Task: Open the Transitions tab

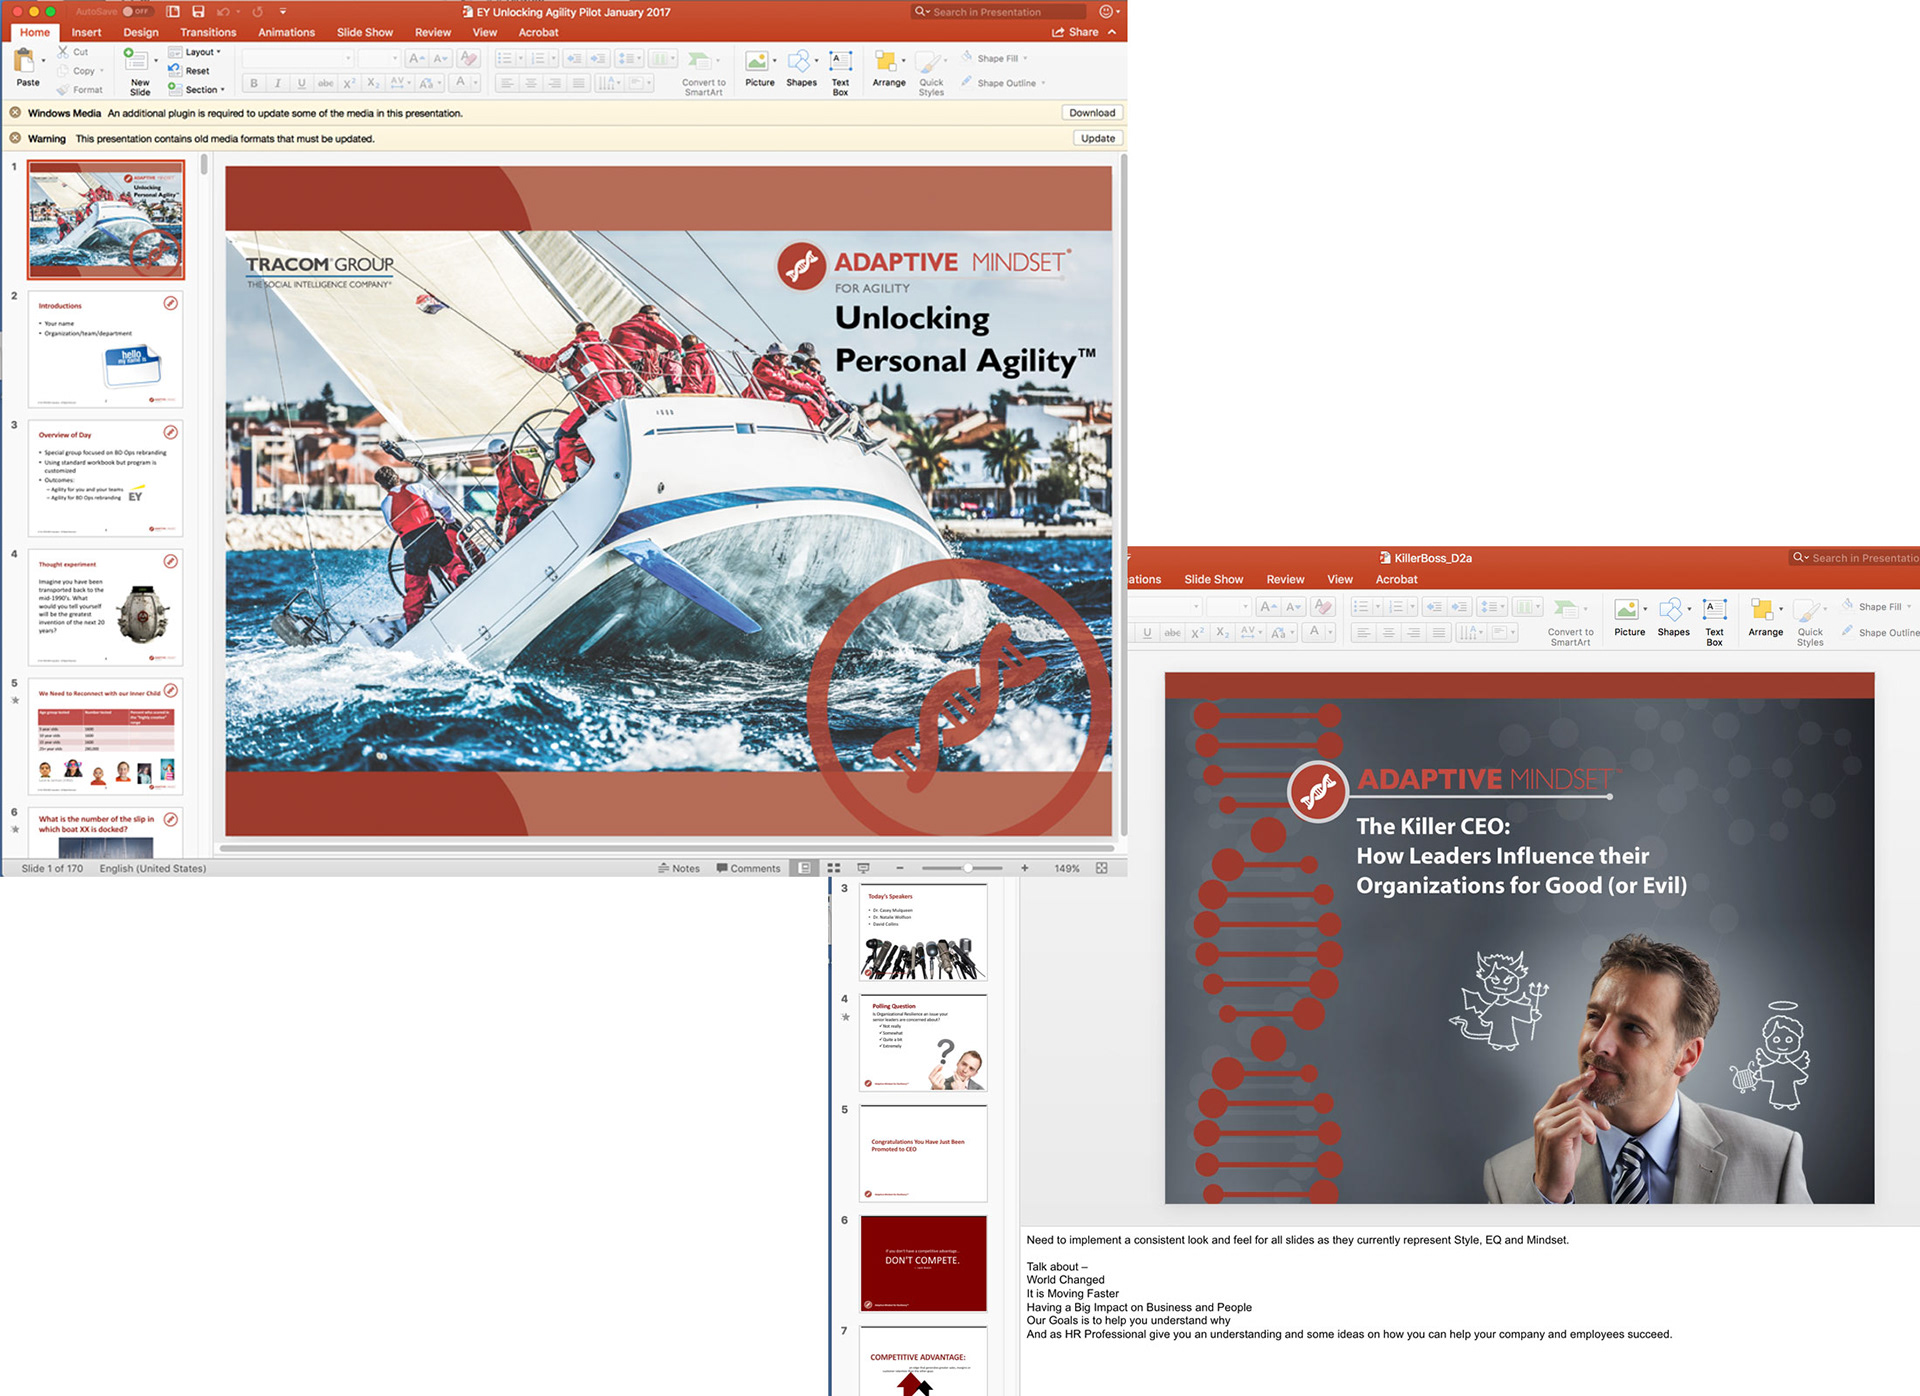Action: (x=208, y=32)
